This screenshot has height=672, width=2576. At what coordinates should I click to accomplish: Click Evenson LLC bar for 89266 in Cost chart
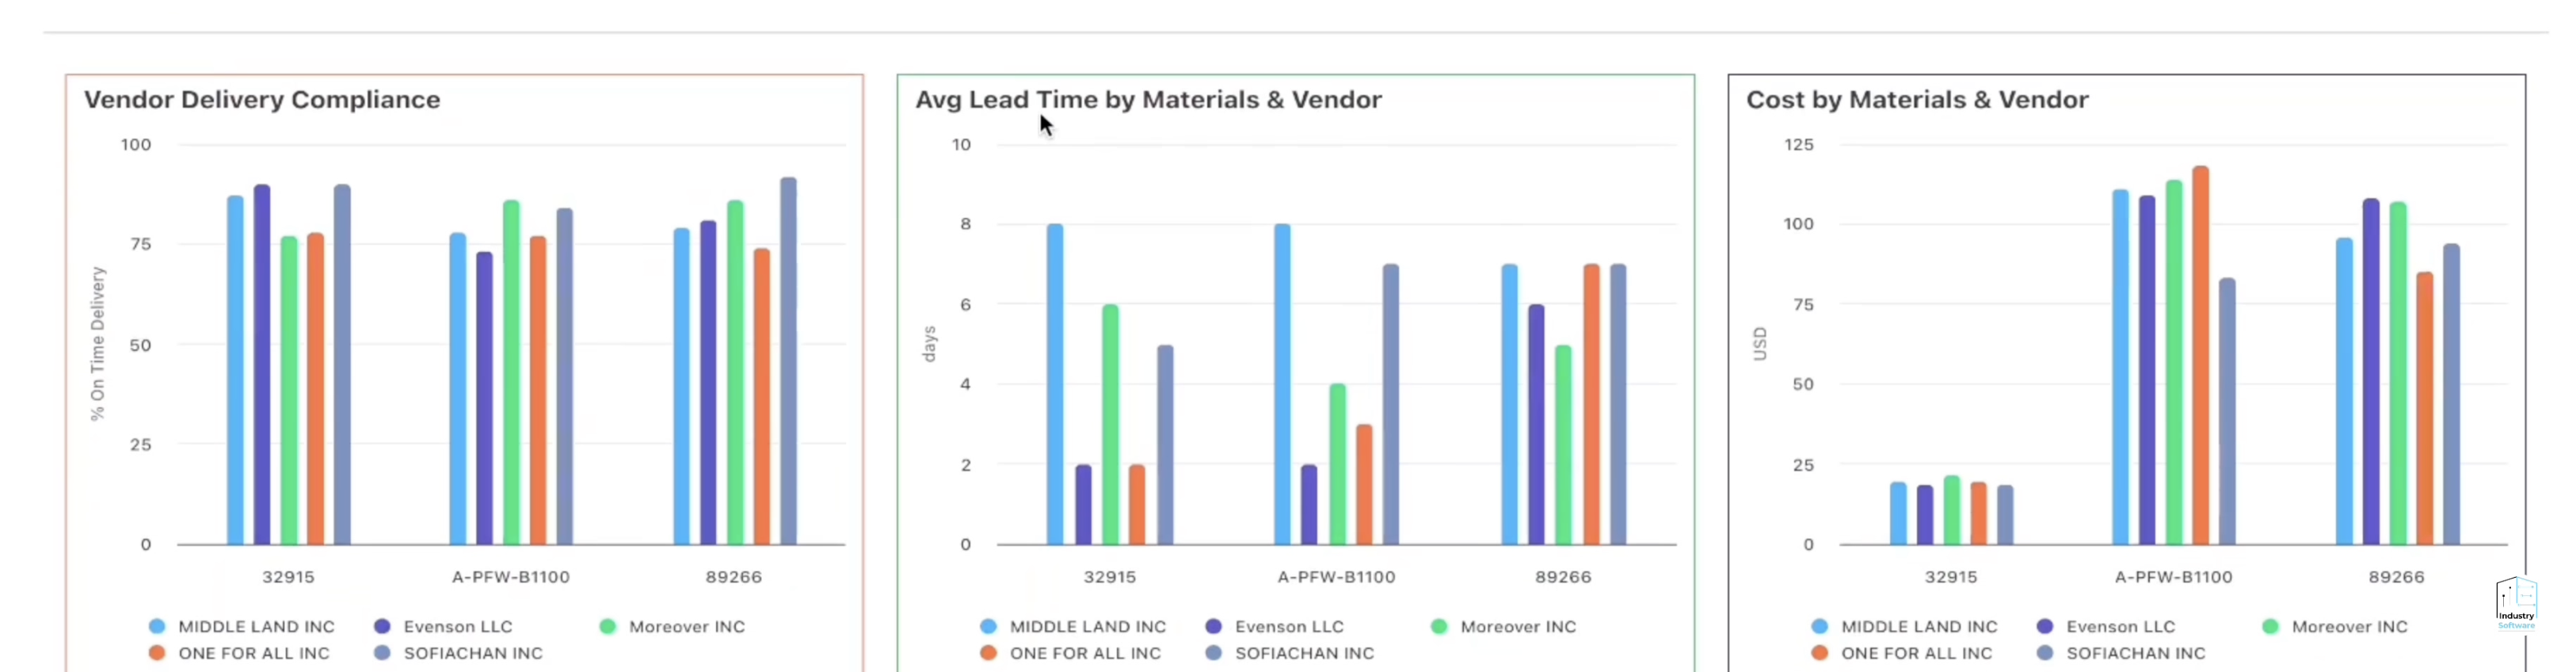click(2370, 372)
